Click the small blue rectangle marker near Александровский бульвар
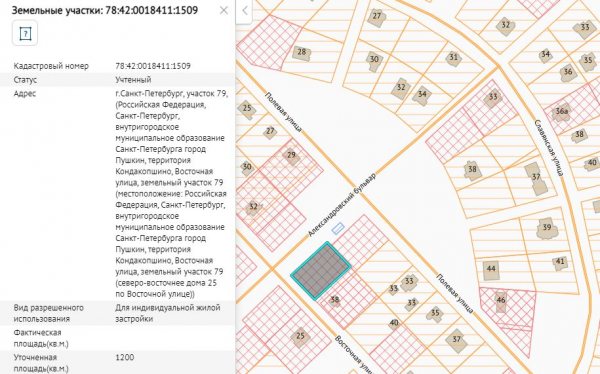This screenshot has height=374, width=600. (338, 229)
